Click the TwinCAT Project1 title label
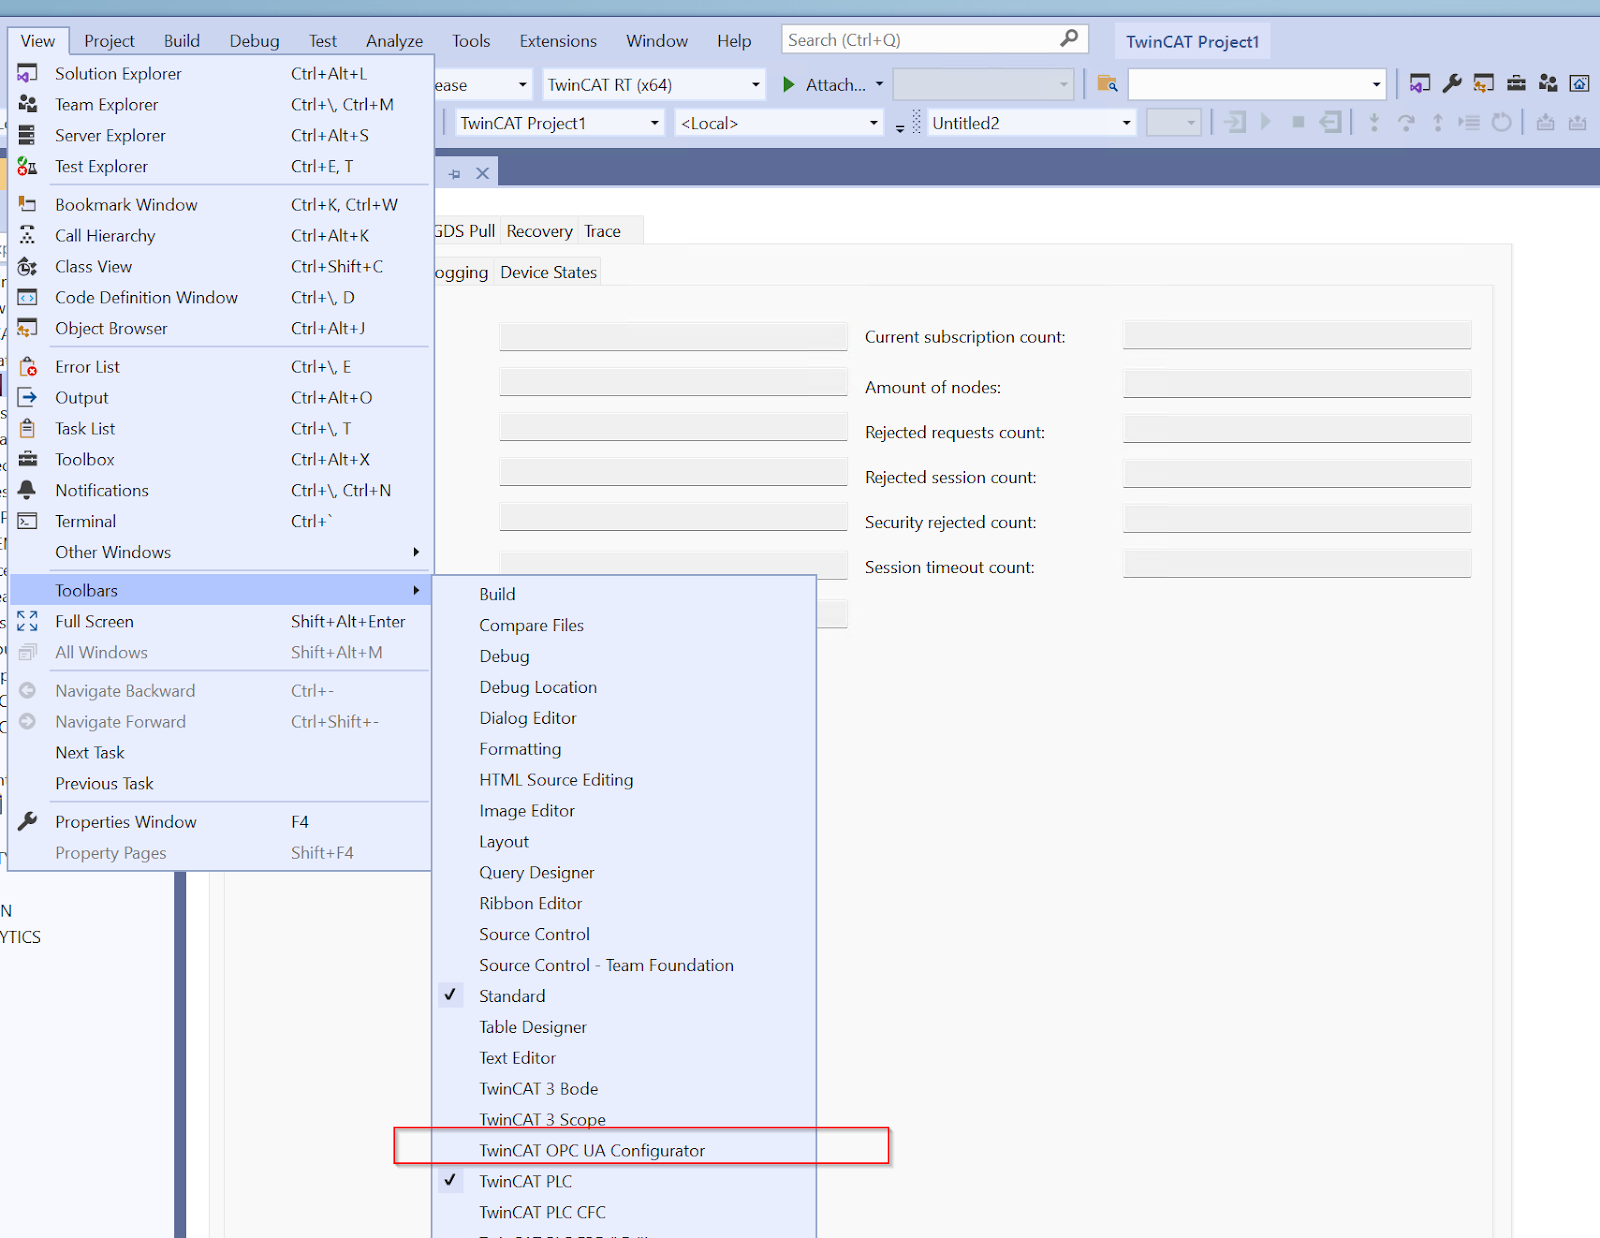Viewport: 1600px width, 1238px height. [x=1192, y=42]
